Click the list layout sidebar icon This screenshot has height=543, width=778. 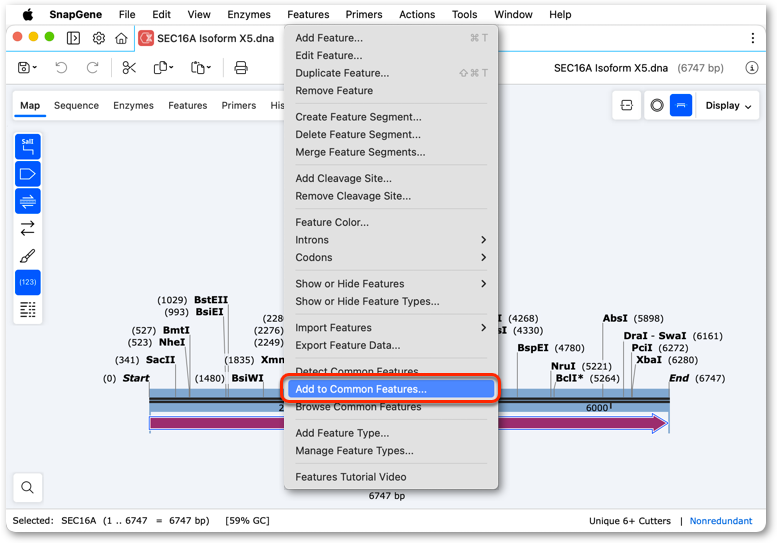point(28,310)
